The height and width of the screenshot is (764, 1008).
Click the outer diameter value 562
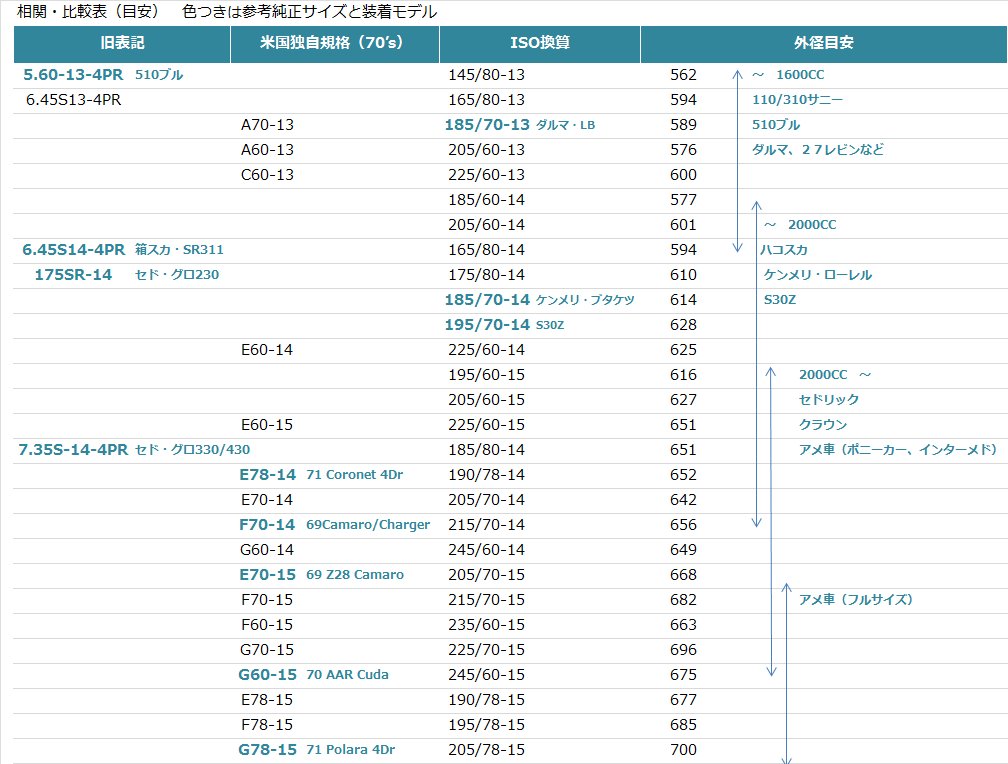coord(683,75)
